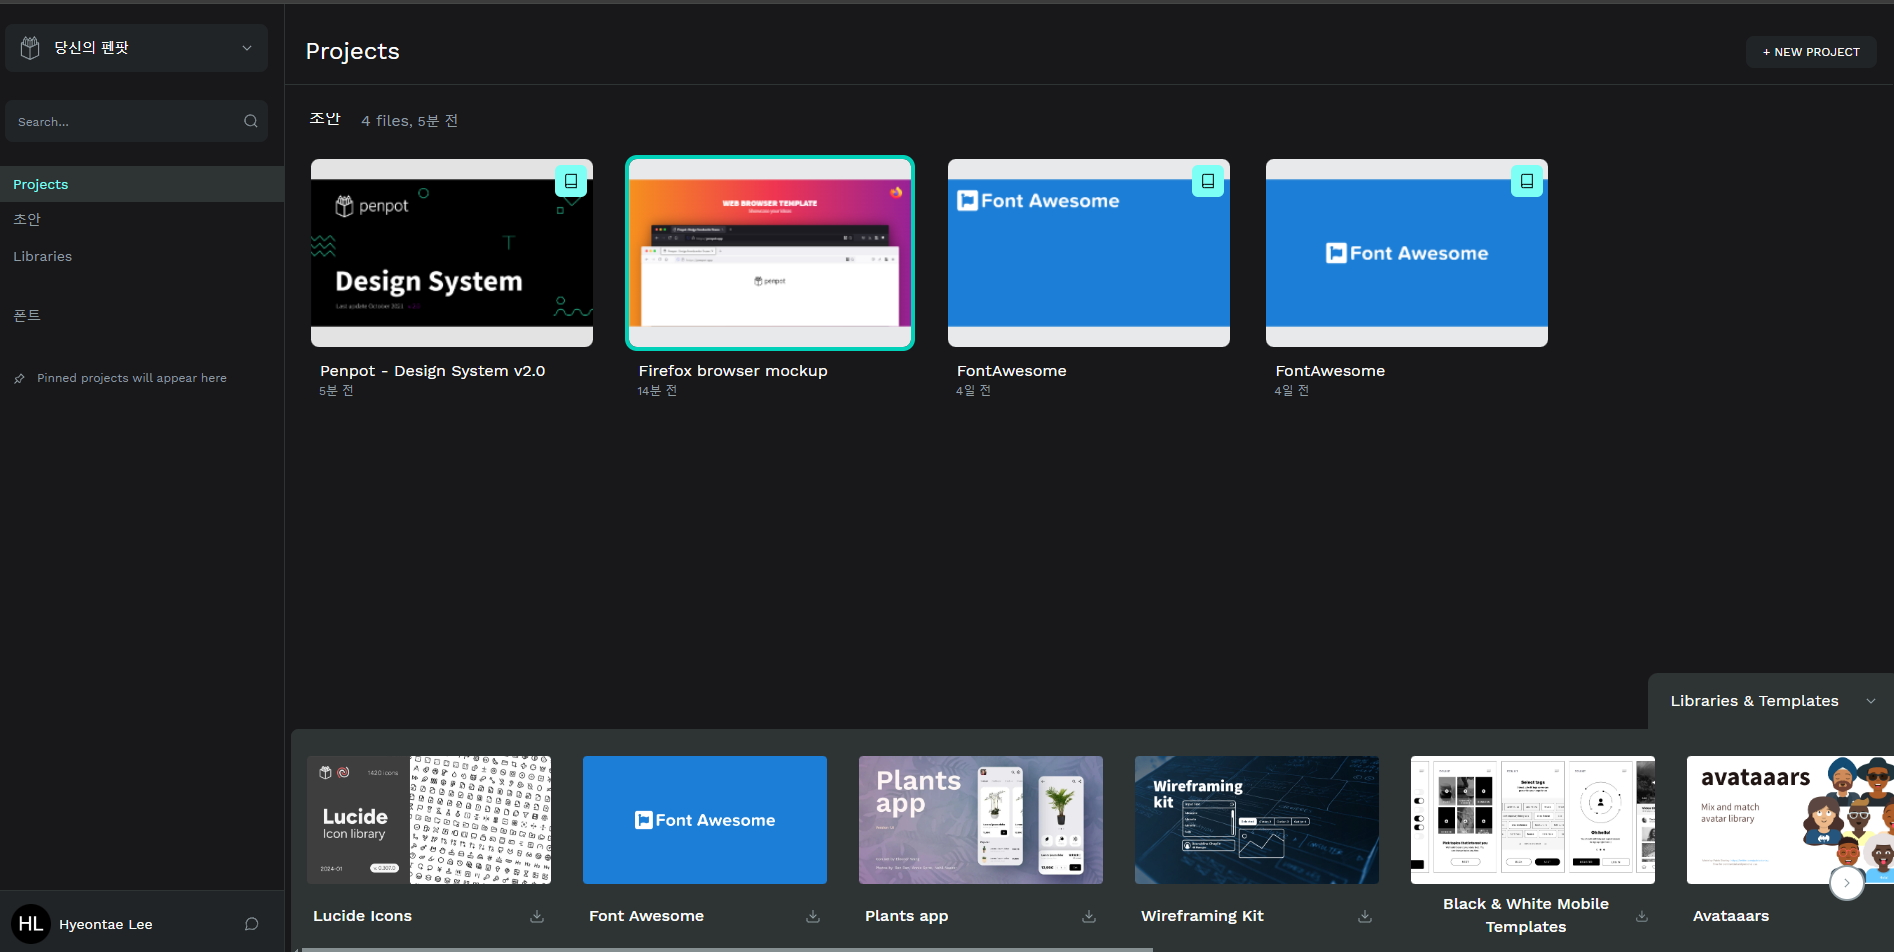
Task: Click the Lucide Icons template title
Action: pos(363,916)
